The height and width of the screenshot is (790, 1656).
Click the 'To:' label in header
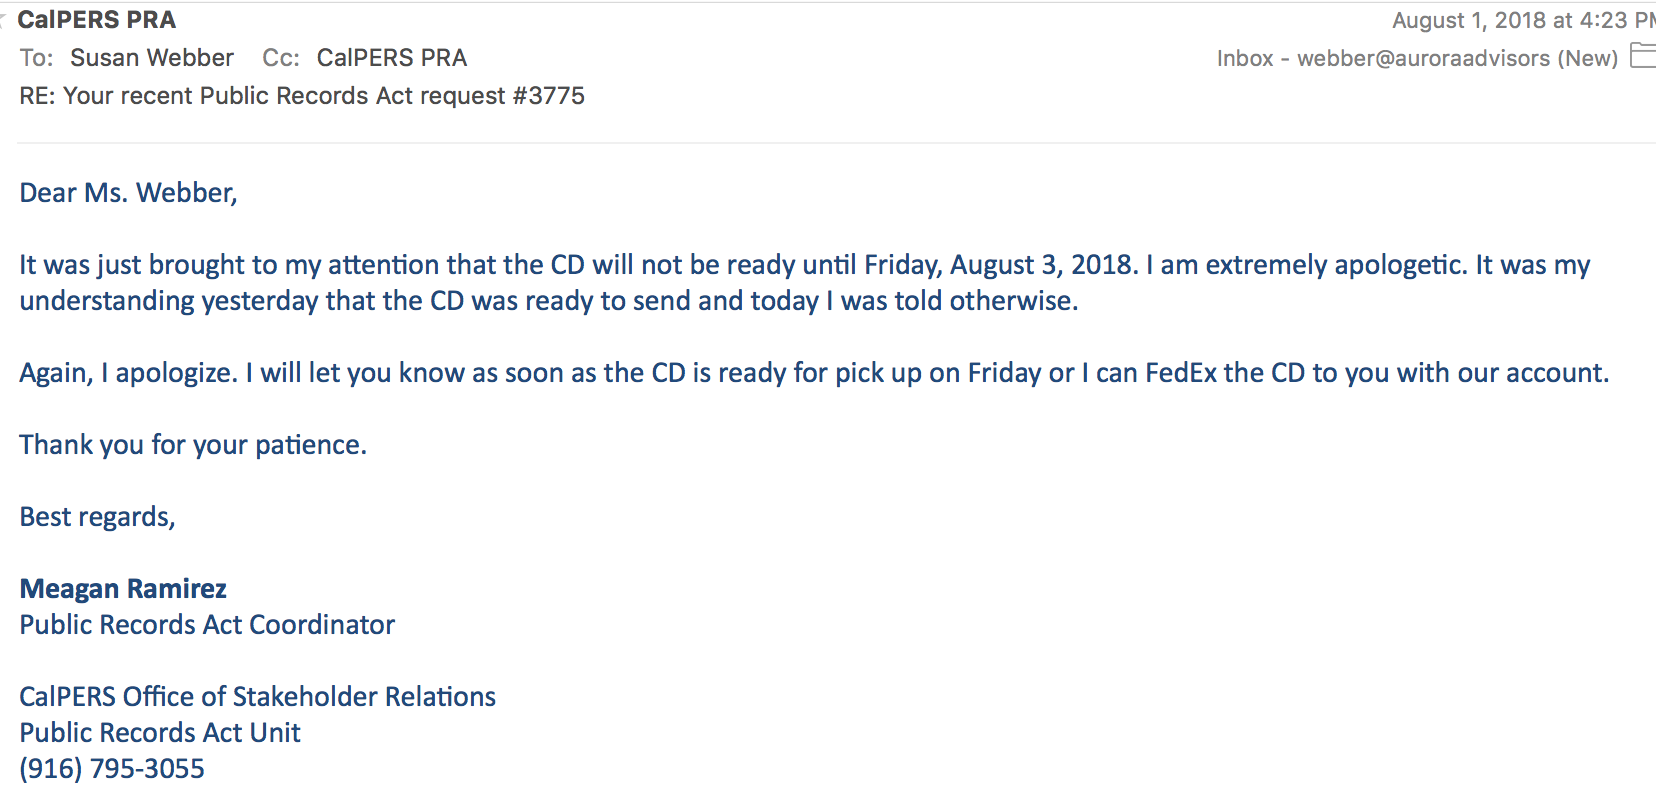tap(37, 58)
